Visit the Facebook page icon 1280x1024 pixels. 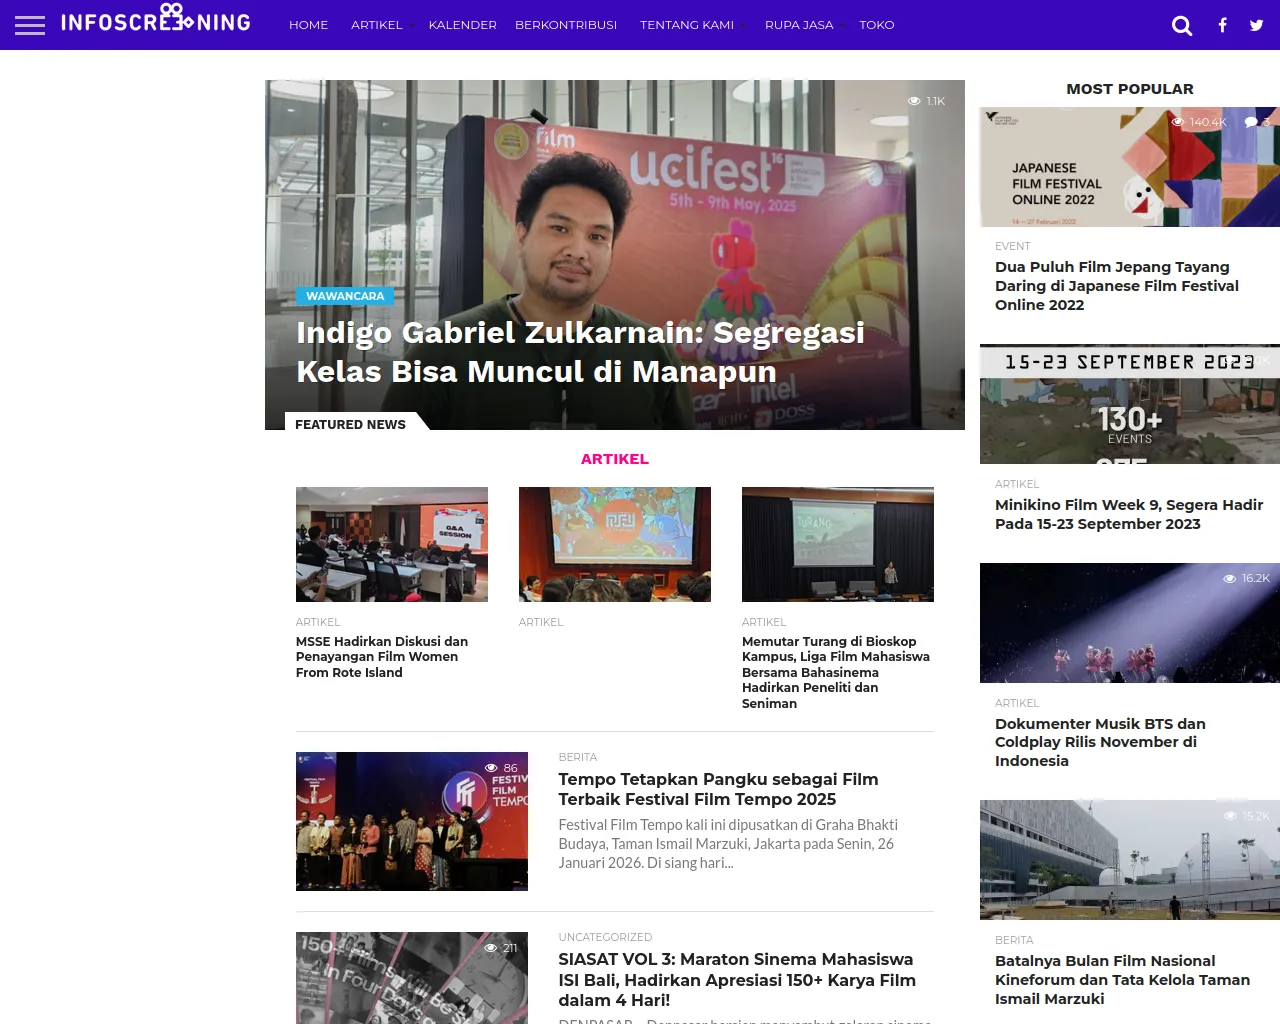pyautogui.click(x=1222, y=25)
